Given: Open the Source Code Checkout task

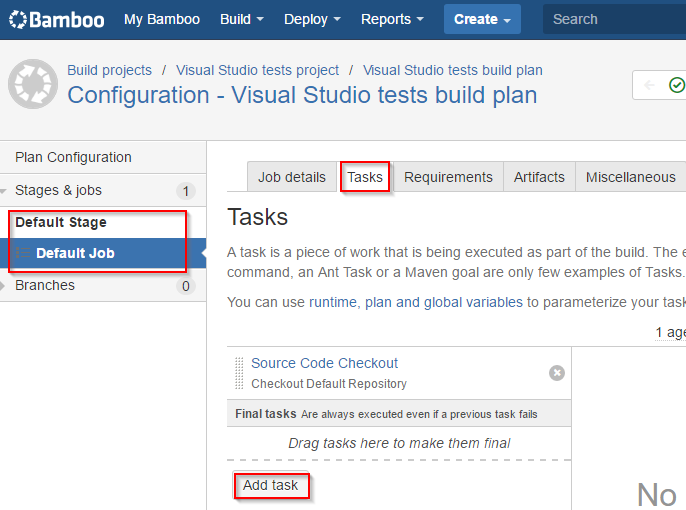Looking at the screenshot, I should point(324,363).
